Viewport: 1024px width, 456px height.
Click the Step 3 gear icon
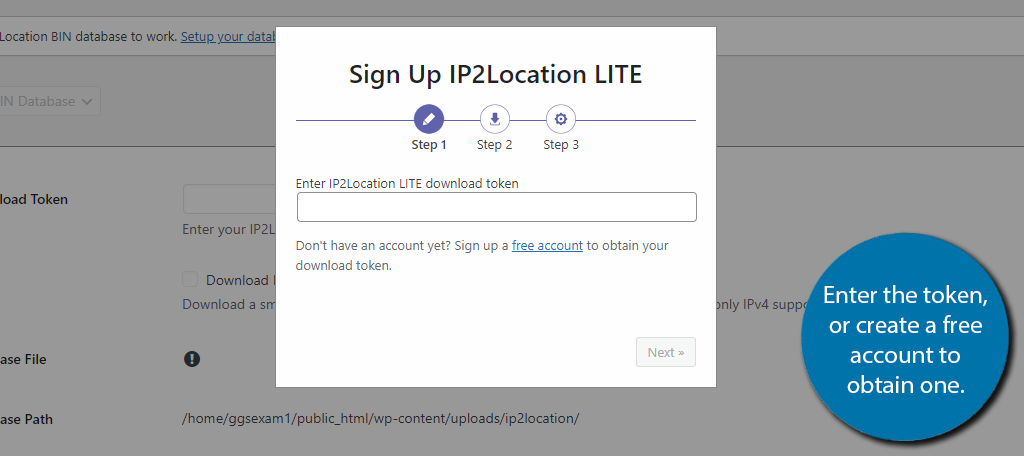561,120
